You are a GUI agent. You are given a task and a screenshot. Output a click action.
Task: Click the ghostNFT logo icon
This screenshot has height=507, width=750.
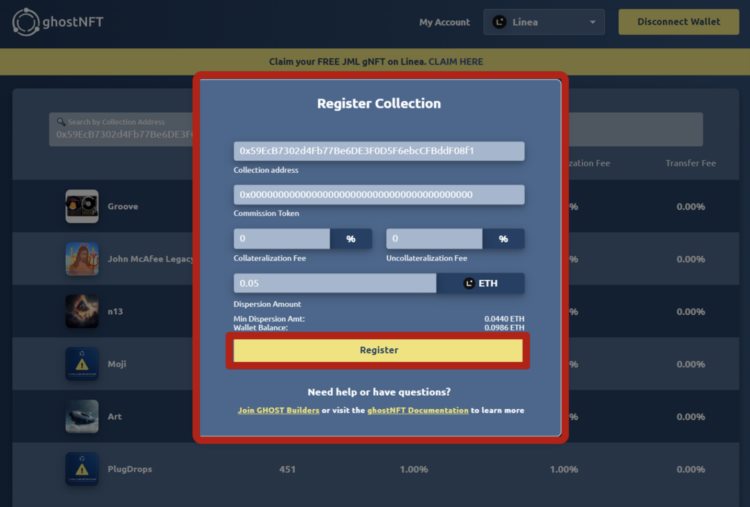[26, 22]
